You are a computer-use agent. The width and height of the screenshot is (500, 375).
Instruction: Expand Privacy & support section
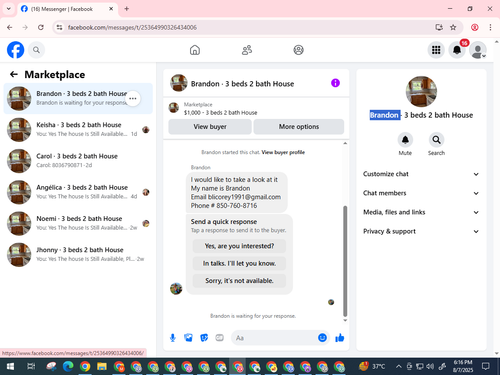421,231
